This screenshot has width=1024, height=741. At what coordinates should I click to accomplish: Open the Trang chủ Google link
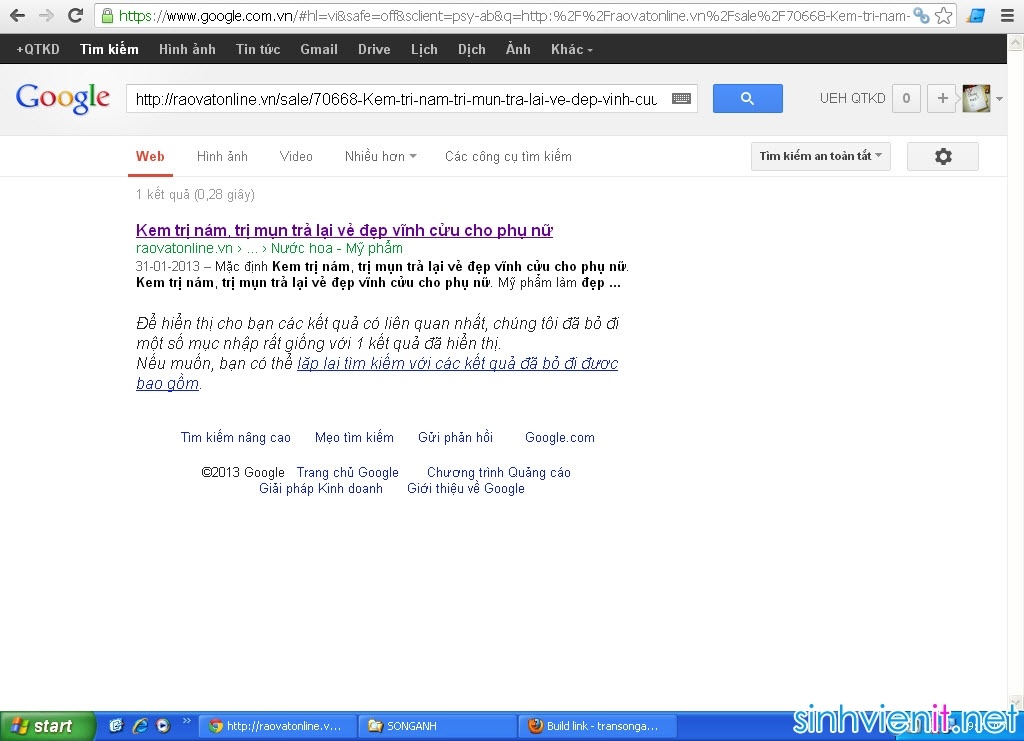point(347,473)
